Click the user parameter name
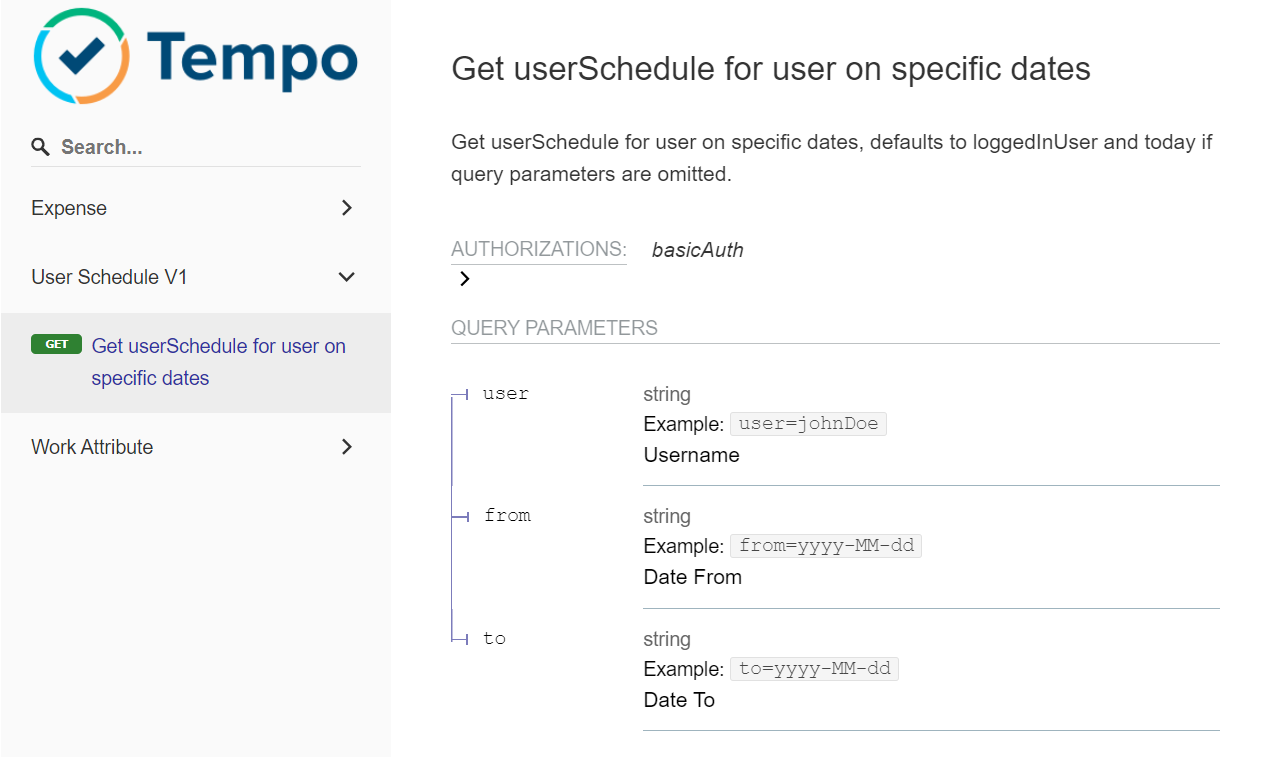 click(x=505, y=394)
